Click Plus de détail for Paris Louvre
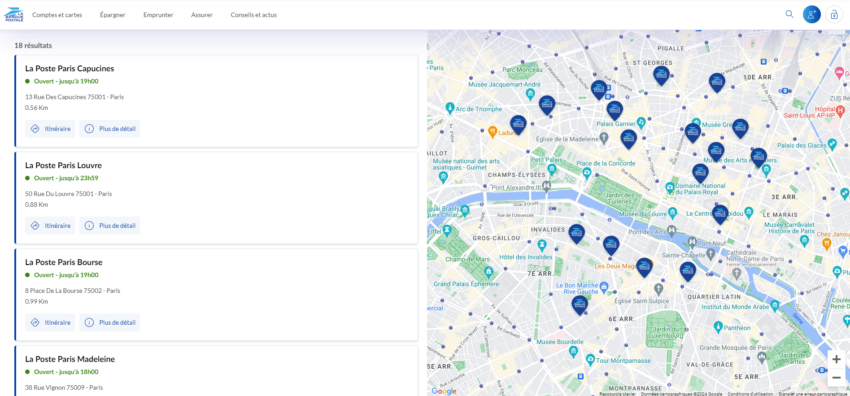Viewport: 850px width, 396px height. pyautogui.click(x=110, y=225)
